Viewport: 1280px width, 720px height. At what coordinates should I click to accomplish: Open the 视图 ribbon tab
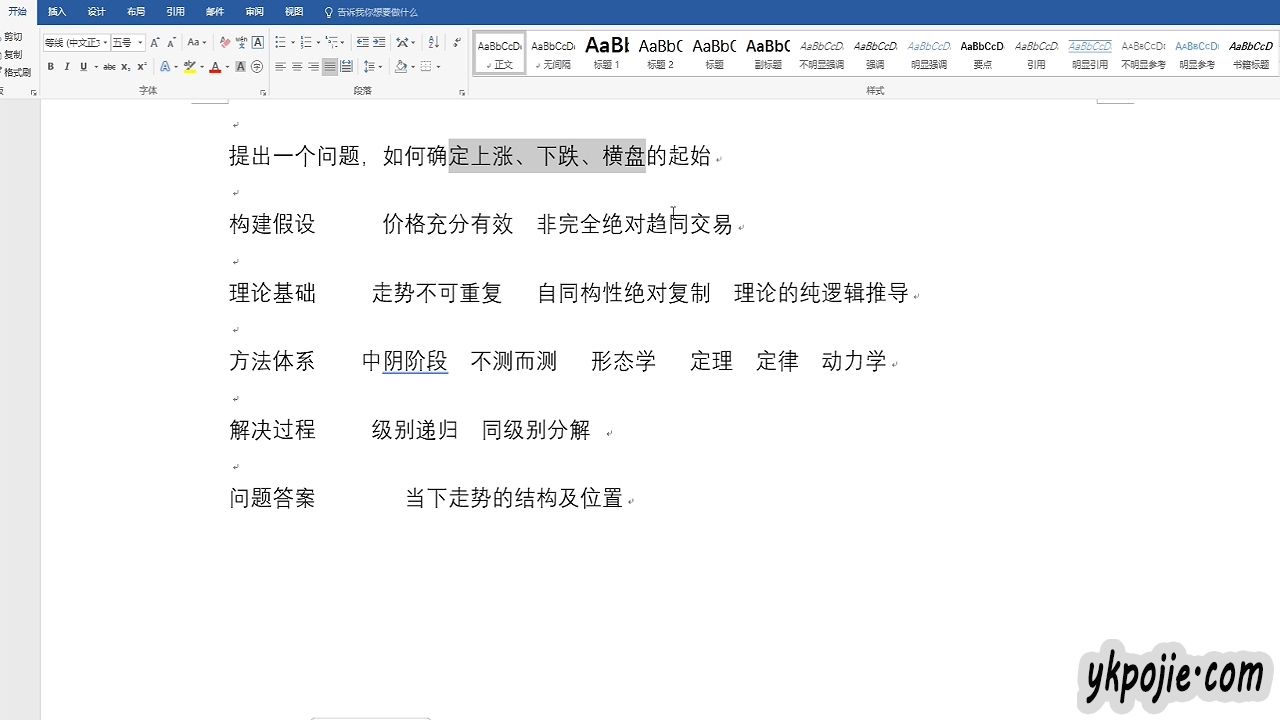click(x=294, y=12)
